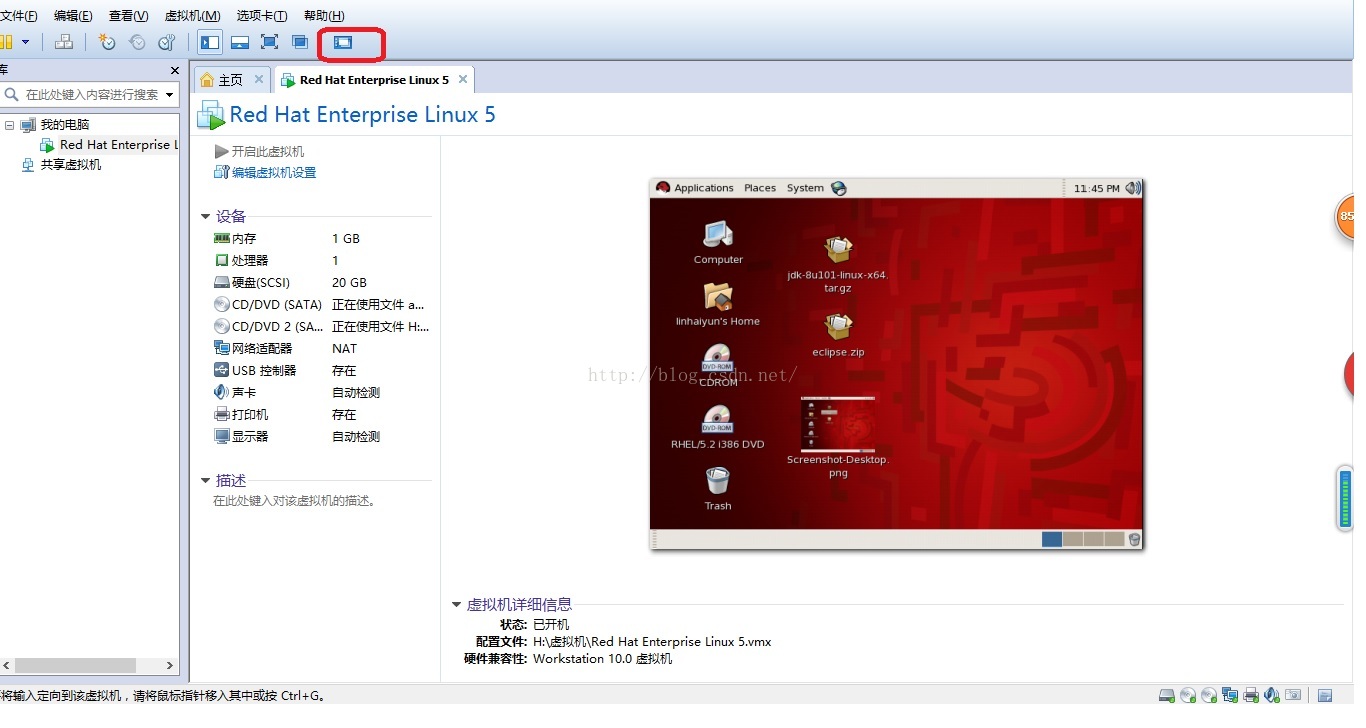Revert the virtual machine to previous snapshot
Screen dimensions: 1366x728
click(137, 42)
